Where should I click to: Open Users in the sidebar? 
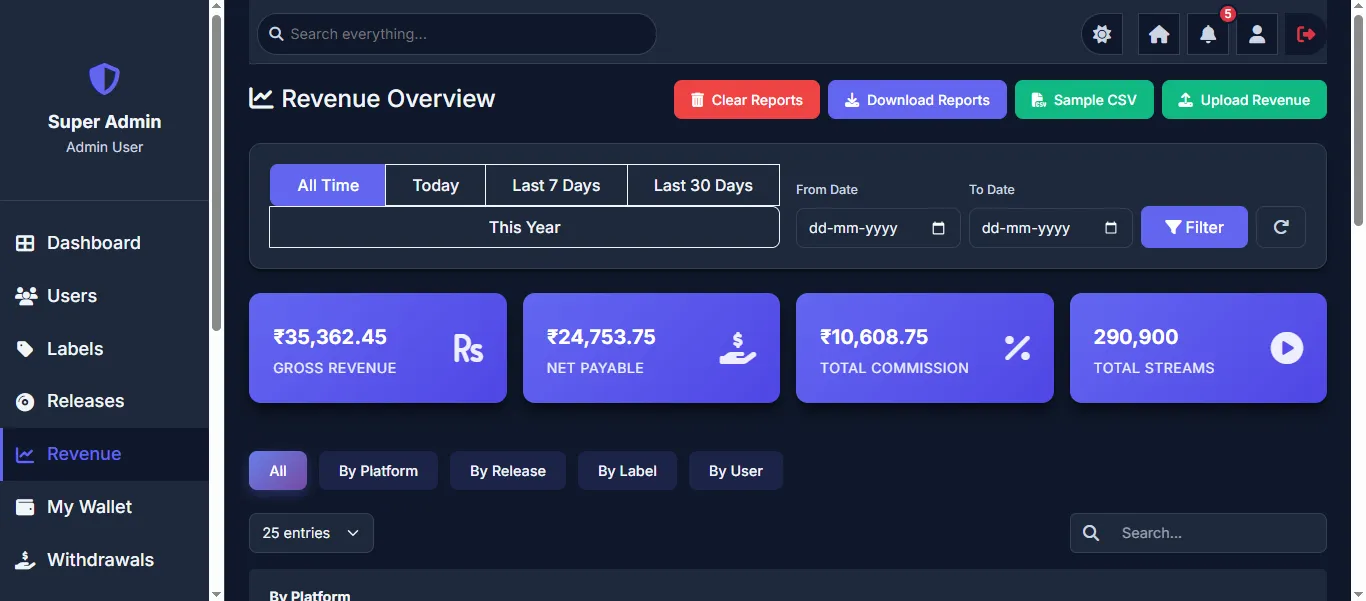(104, 296)
